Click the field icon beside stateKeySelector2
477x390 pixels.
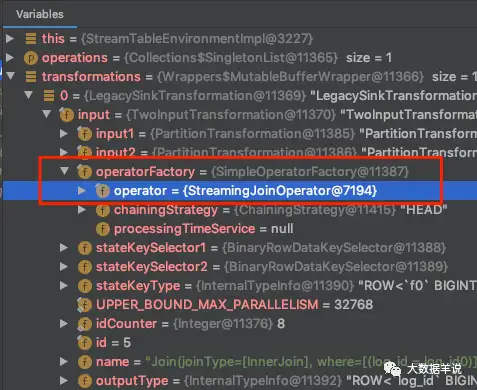pyautogui.click(x=84, y=267)
